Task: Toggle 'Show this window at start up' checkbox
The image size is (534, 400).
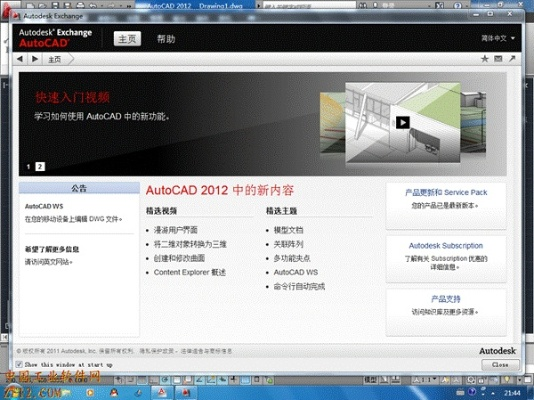Action: 19,364
